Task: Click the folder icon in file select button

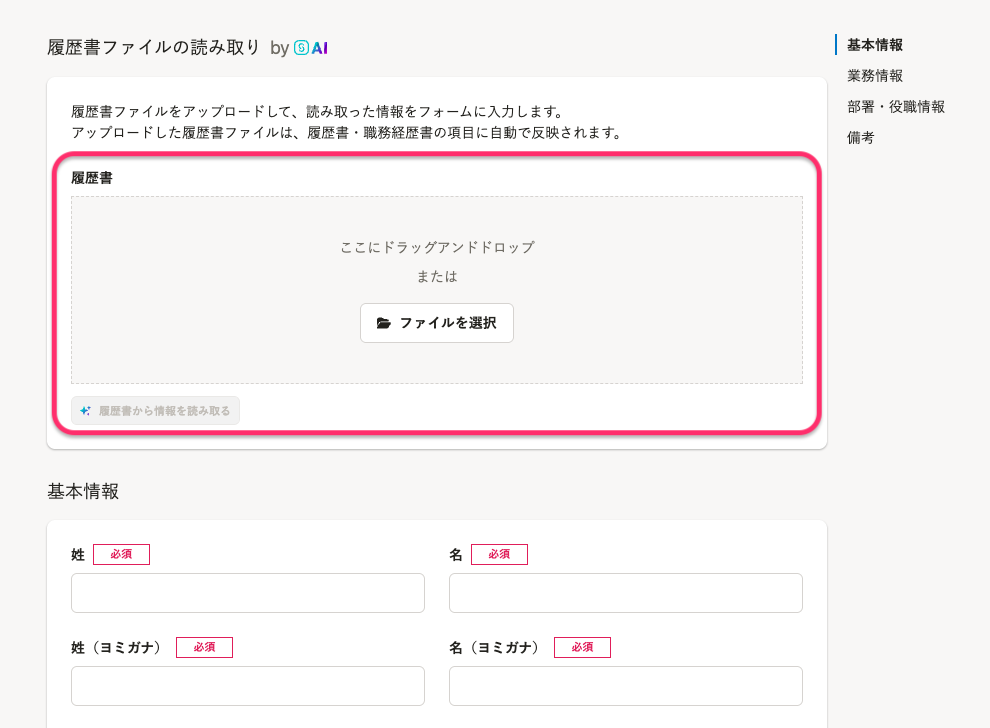Action: tap(383, 323)
